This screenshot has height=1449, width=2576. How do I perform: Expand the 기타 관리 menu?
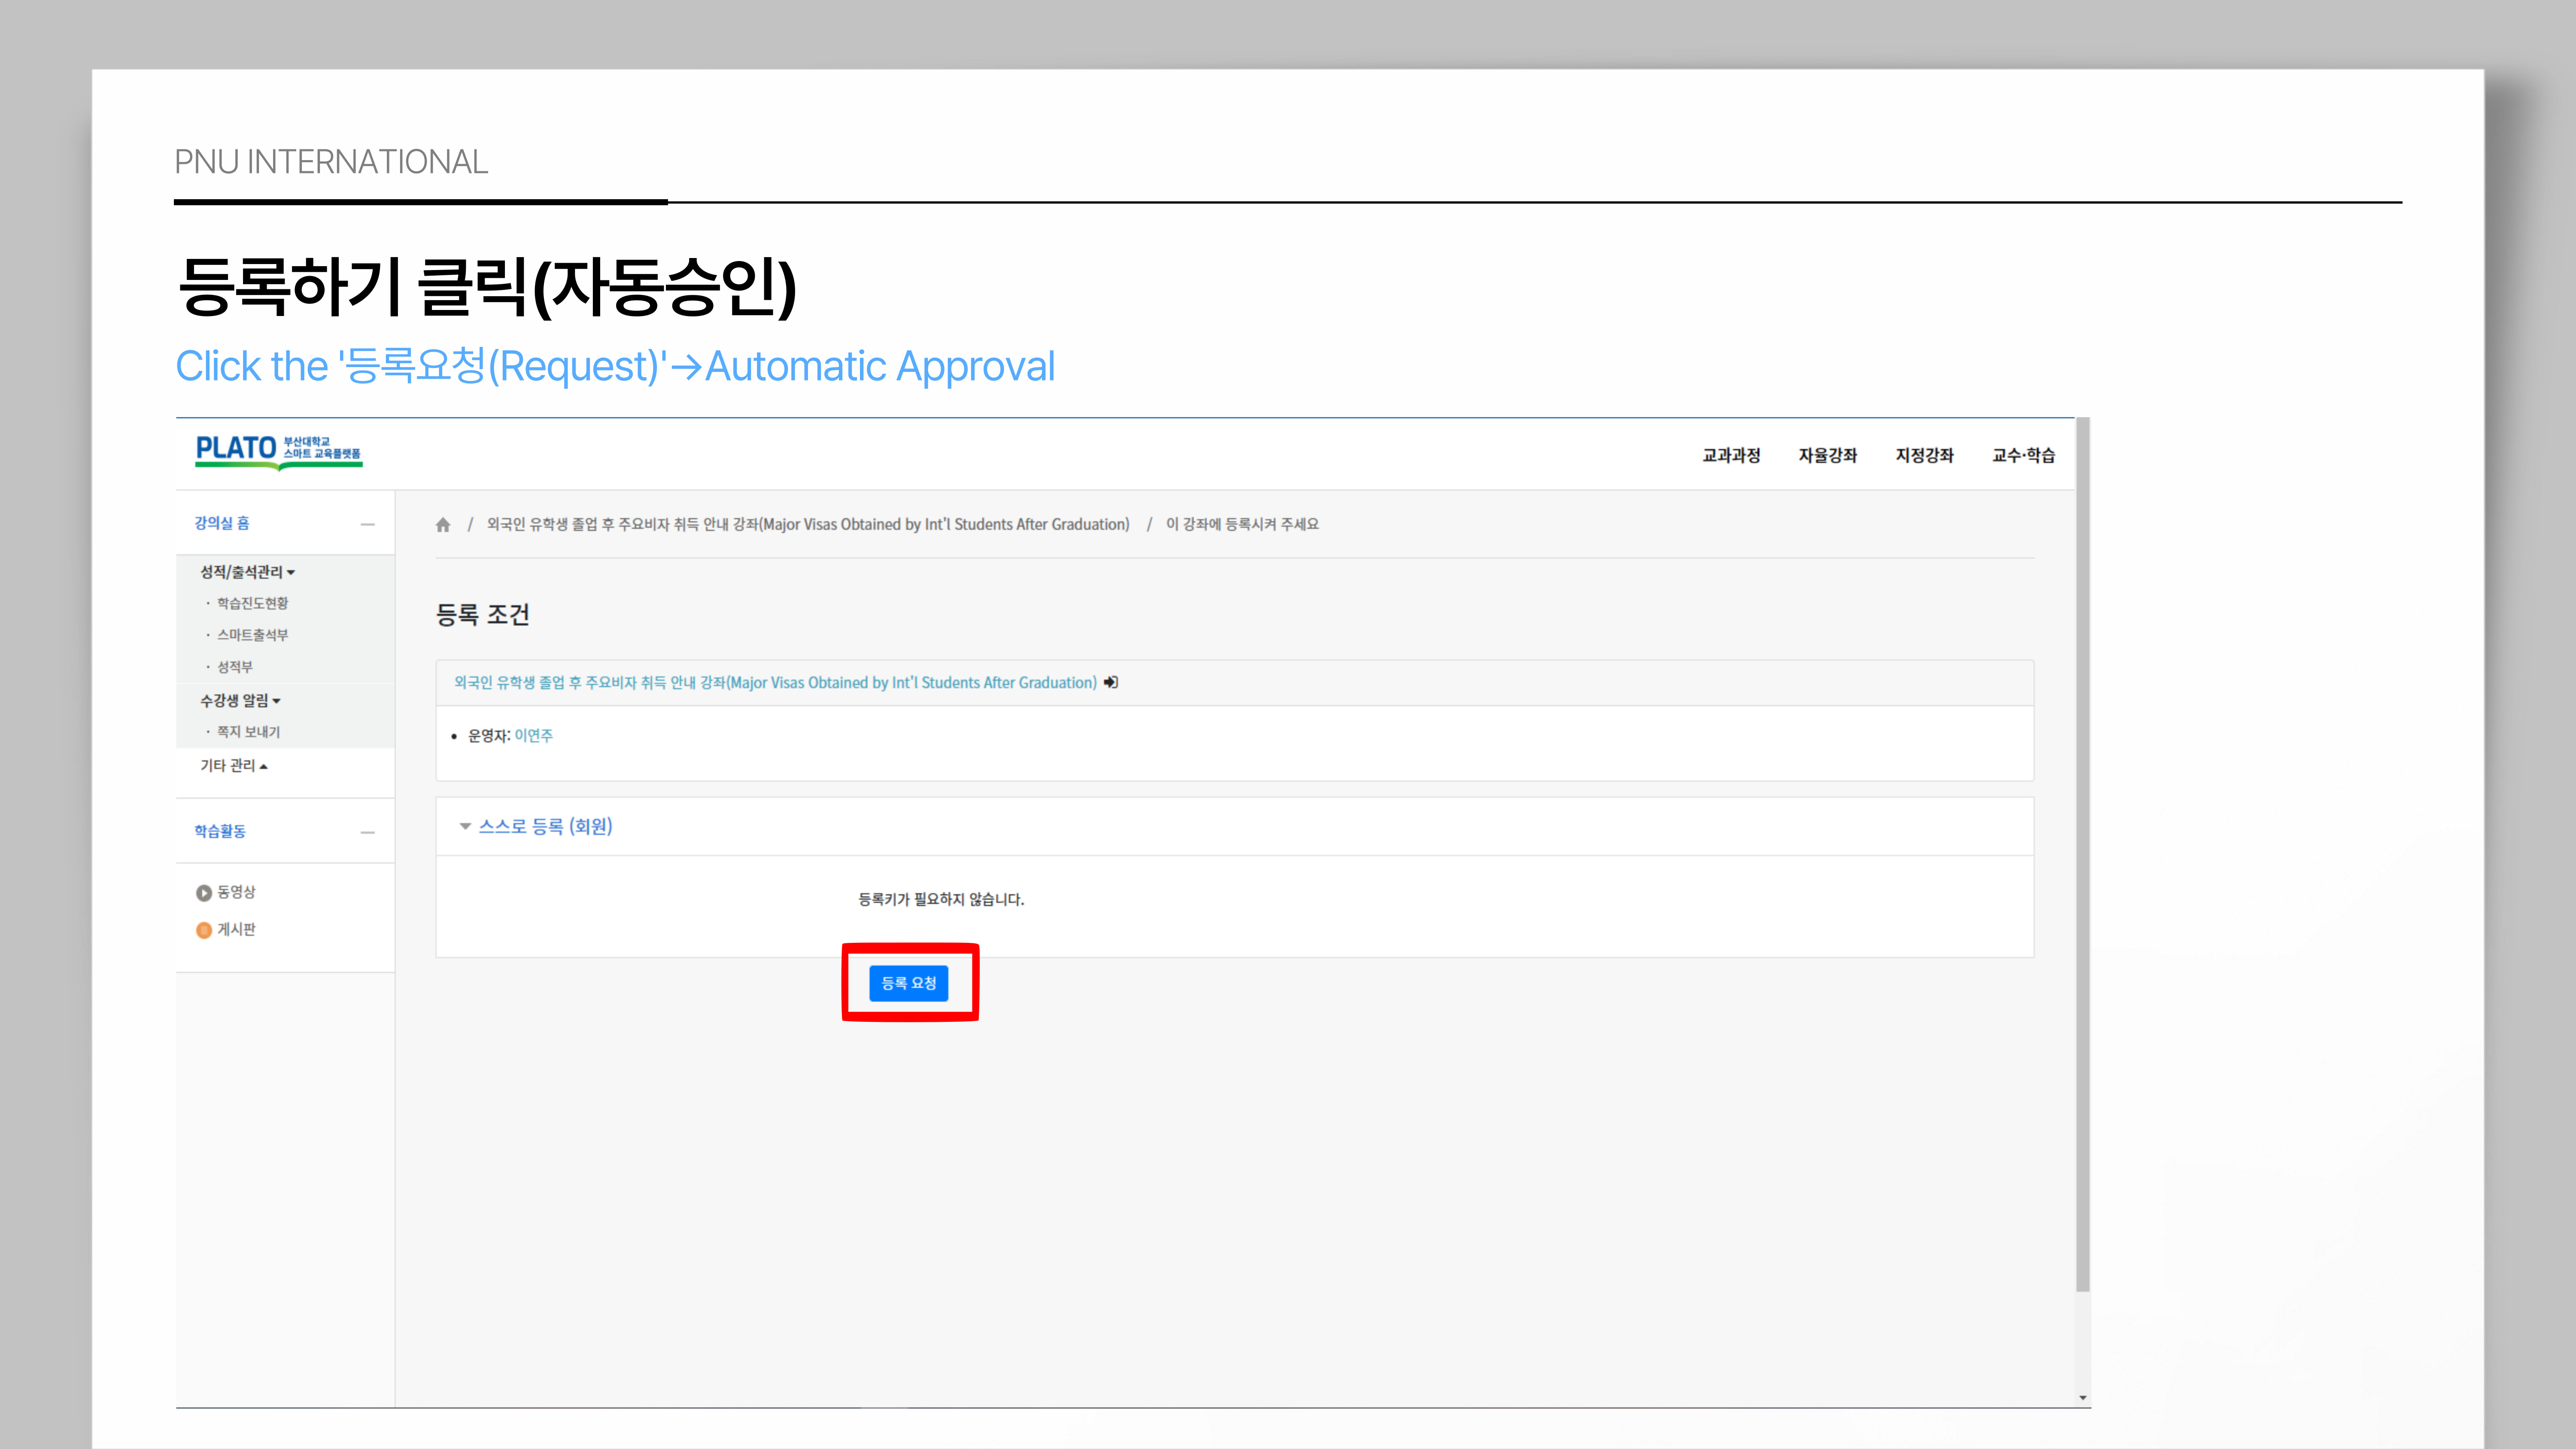(233, 766)
